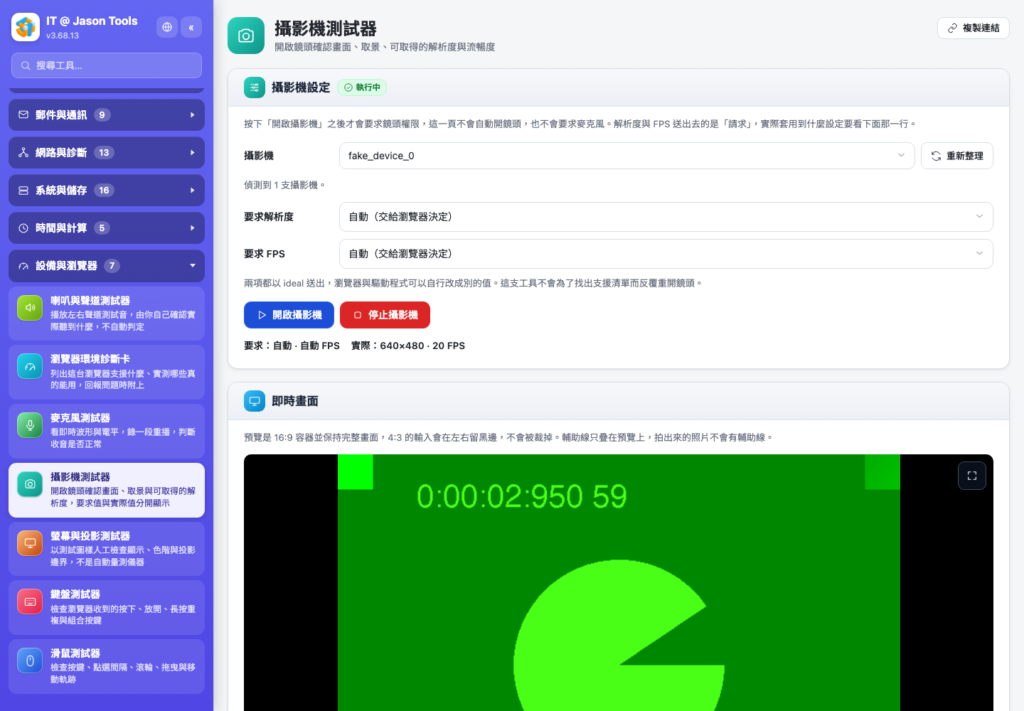The image size is (1024, 711).
Task: Click the microphone icon of 麥克風測試器
Action: (30, 425)
